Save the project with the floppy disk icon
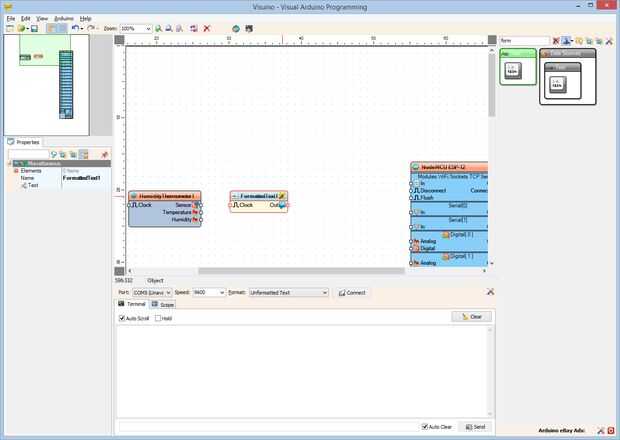 coord(34,28)
